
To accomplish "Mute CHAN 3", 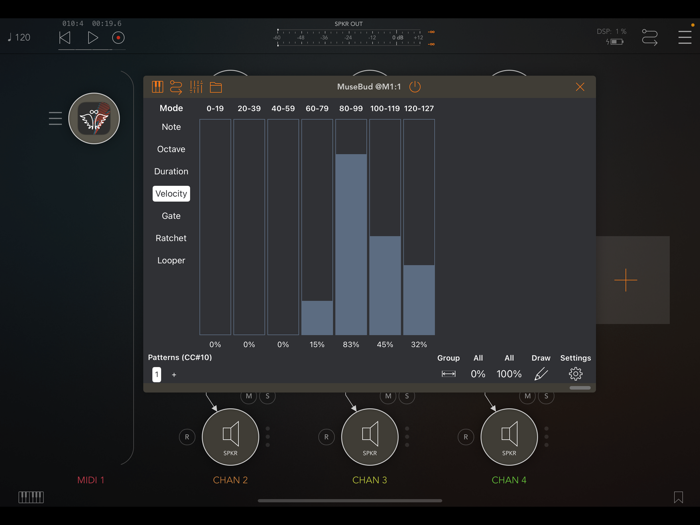I will [x=388, y=396].
